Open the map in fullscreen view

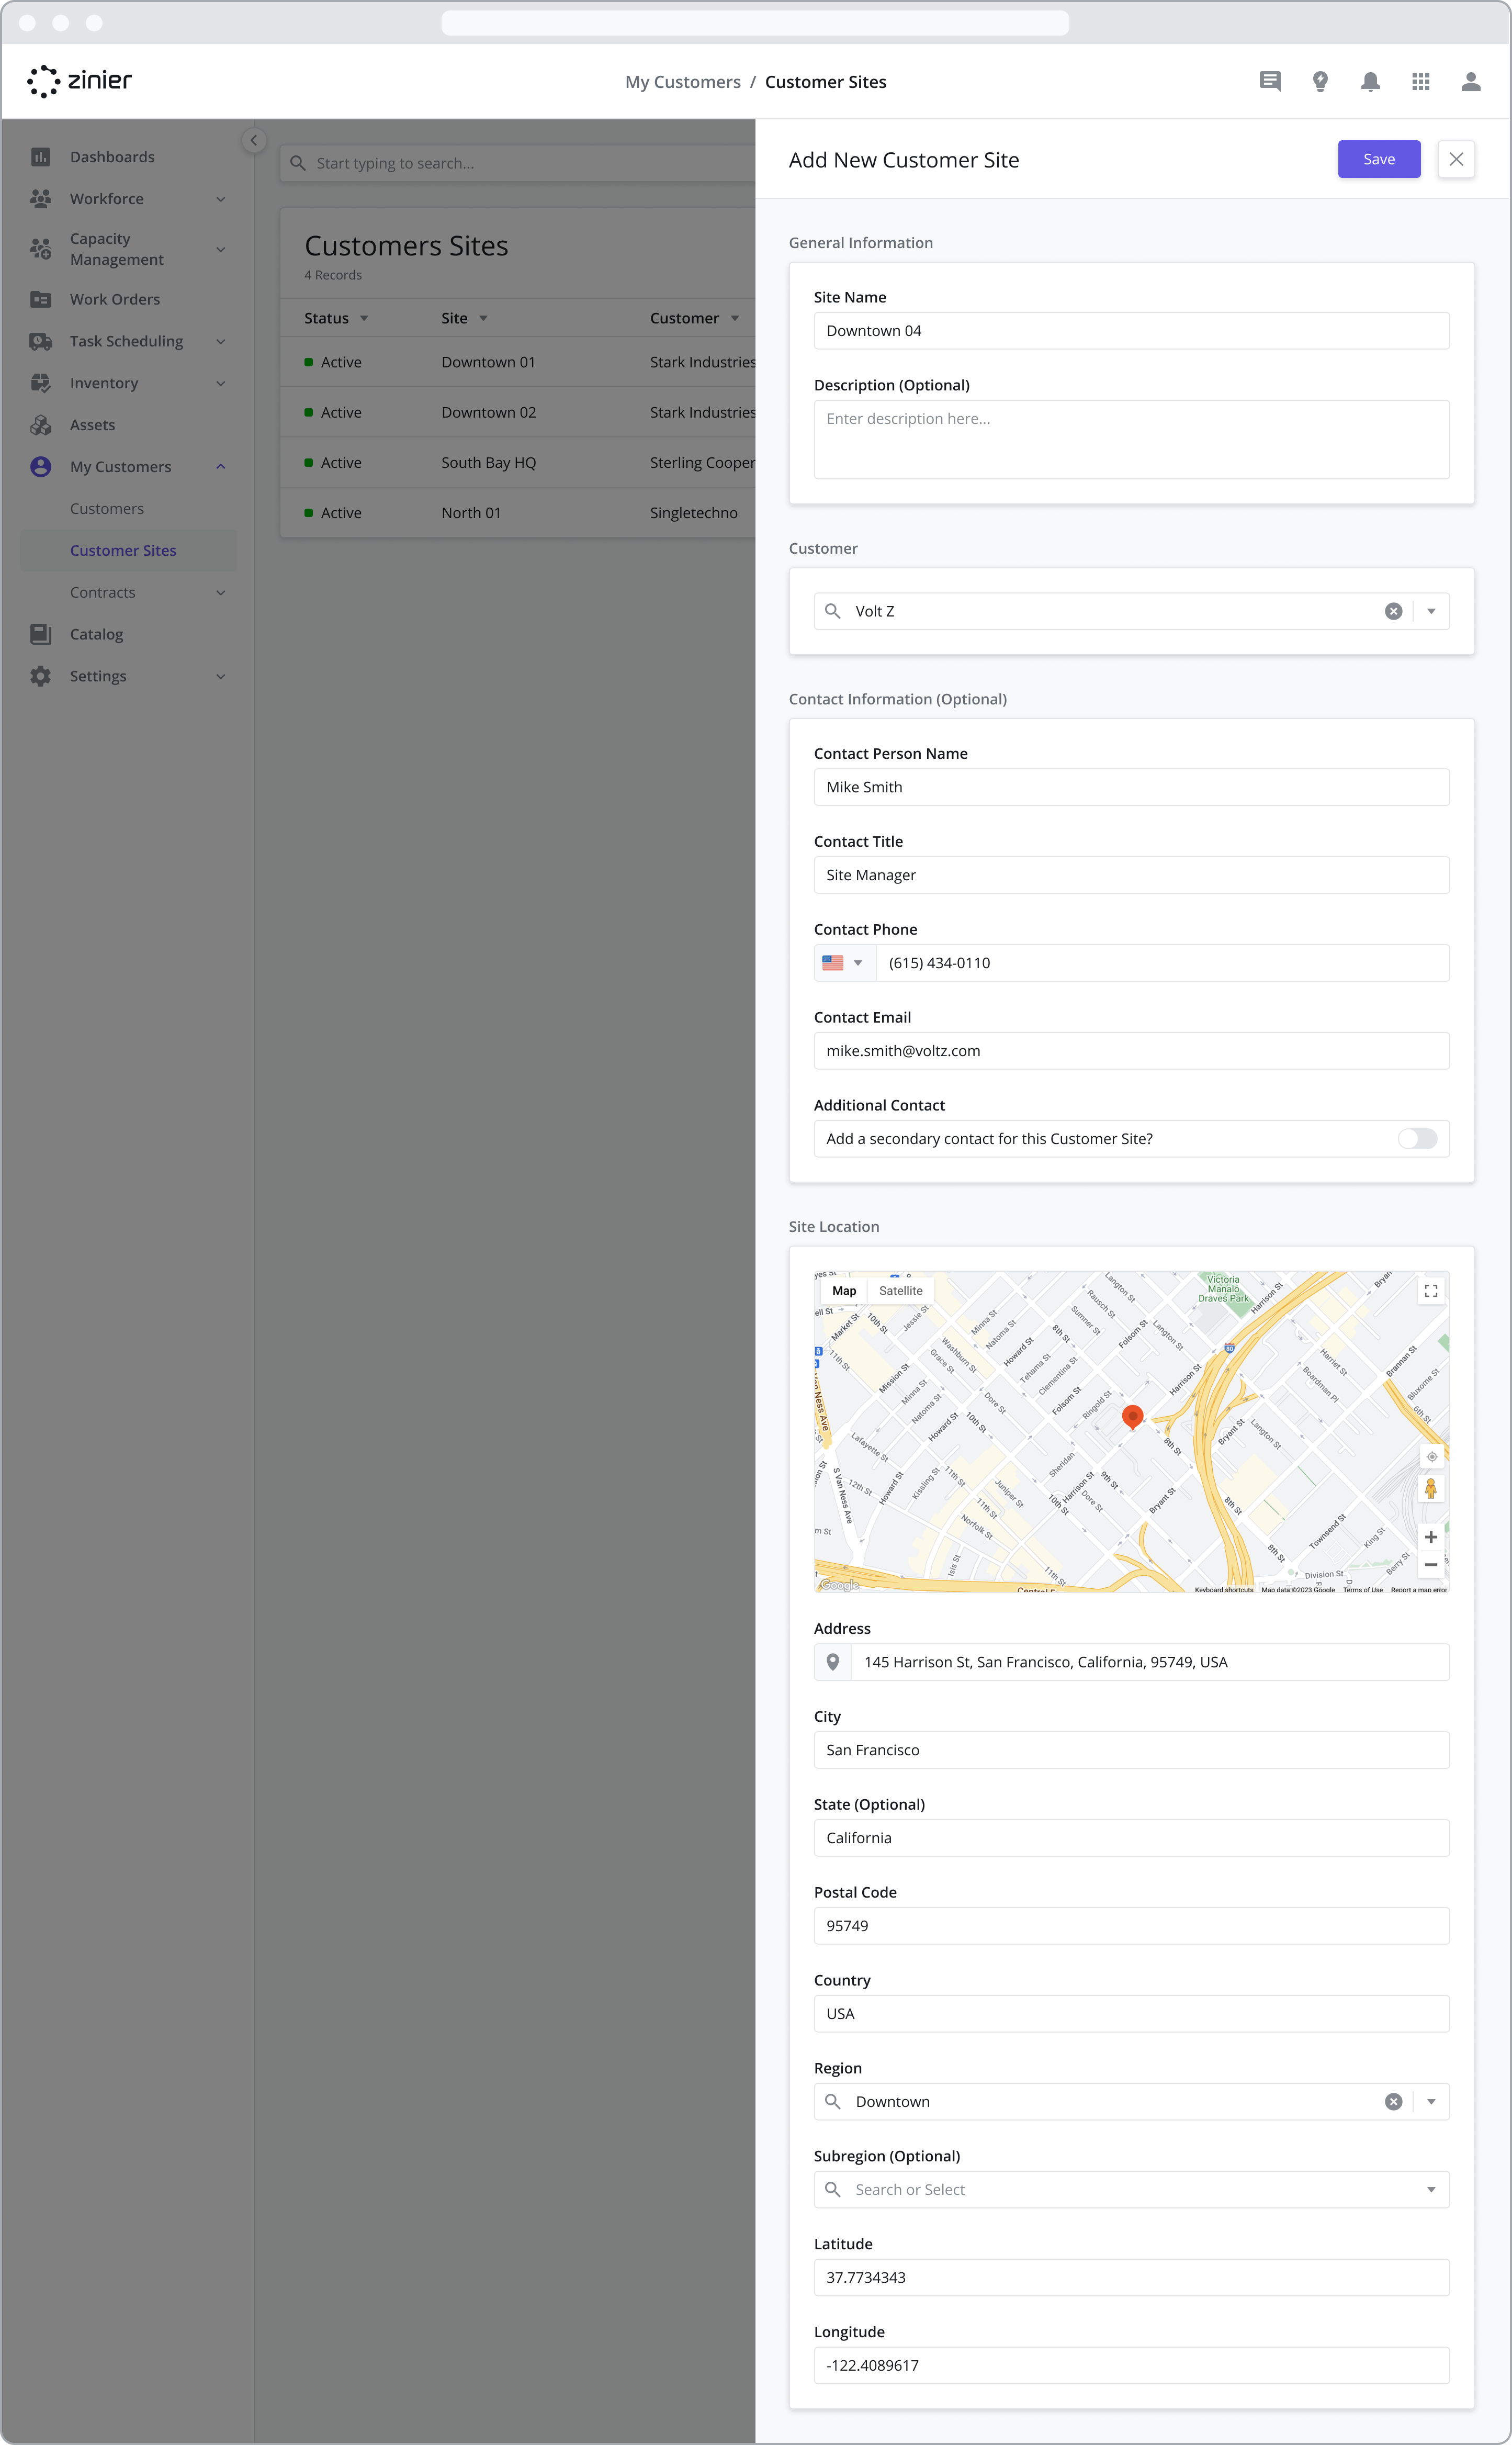(1431, 1291)
